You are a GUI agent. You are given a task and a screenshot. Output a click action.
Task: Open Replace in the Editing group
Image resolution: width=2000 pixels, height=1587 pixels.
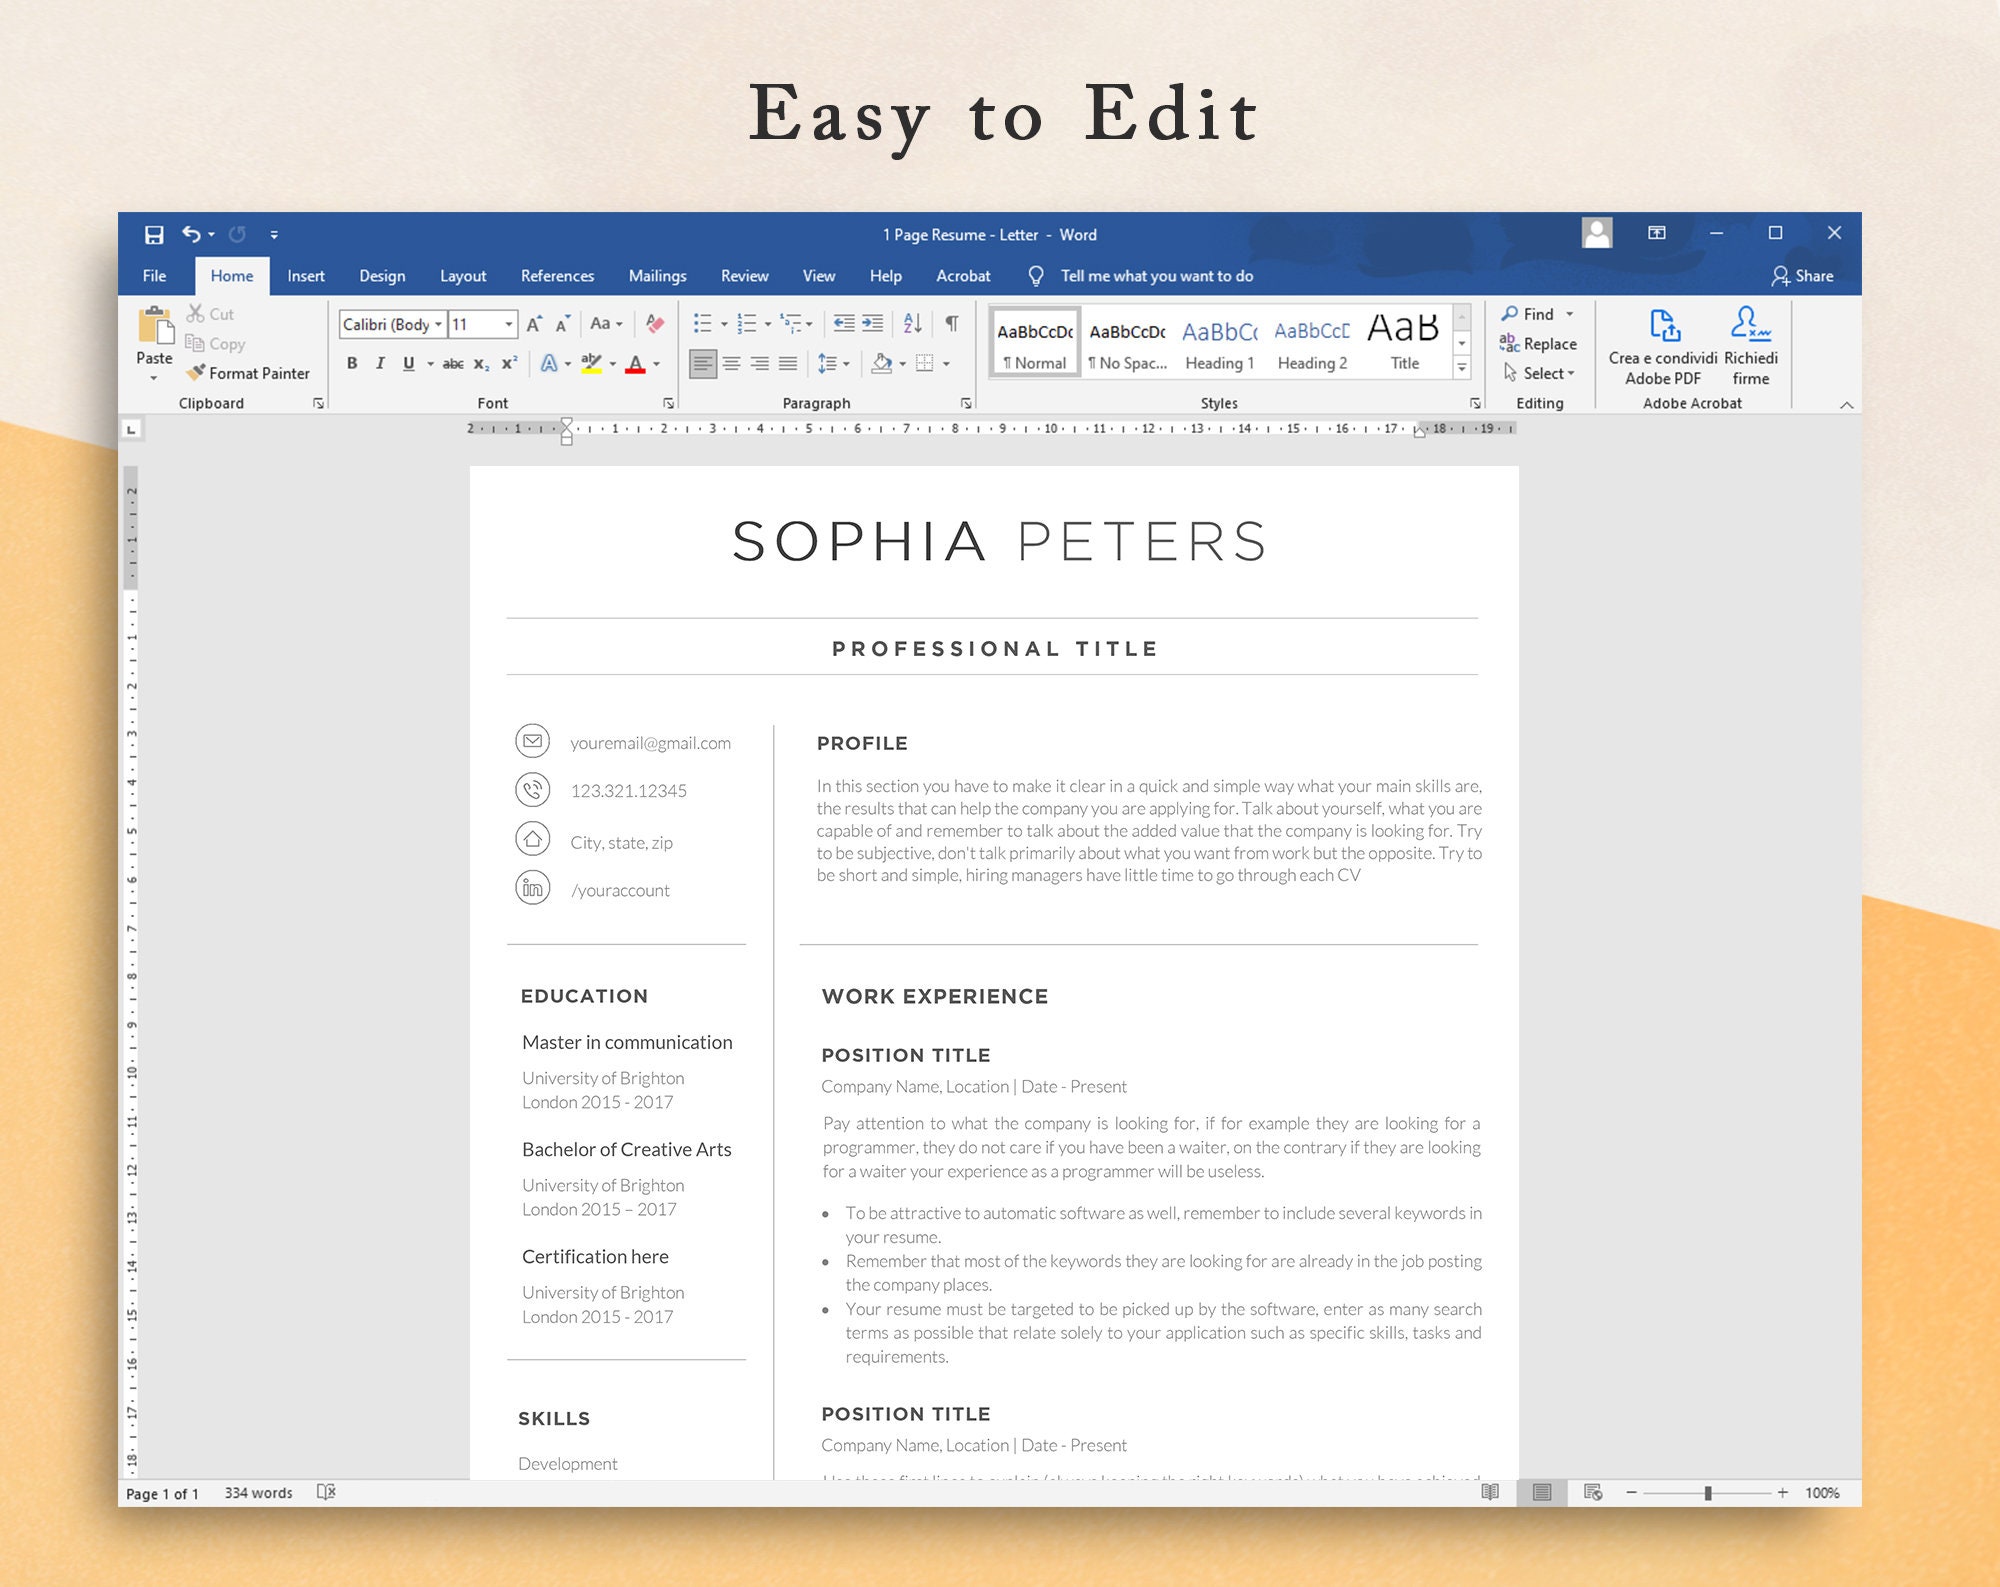[x=1545, y=343]
